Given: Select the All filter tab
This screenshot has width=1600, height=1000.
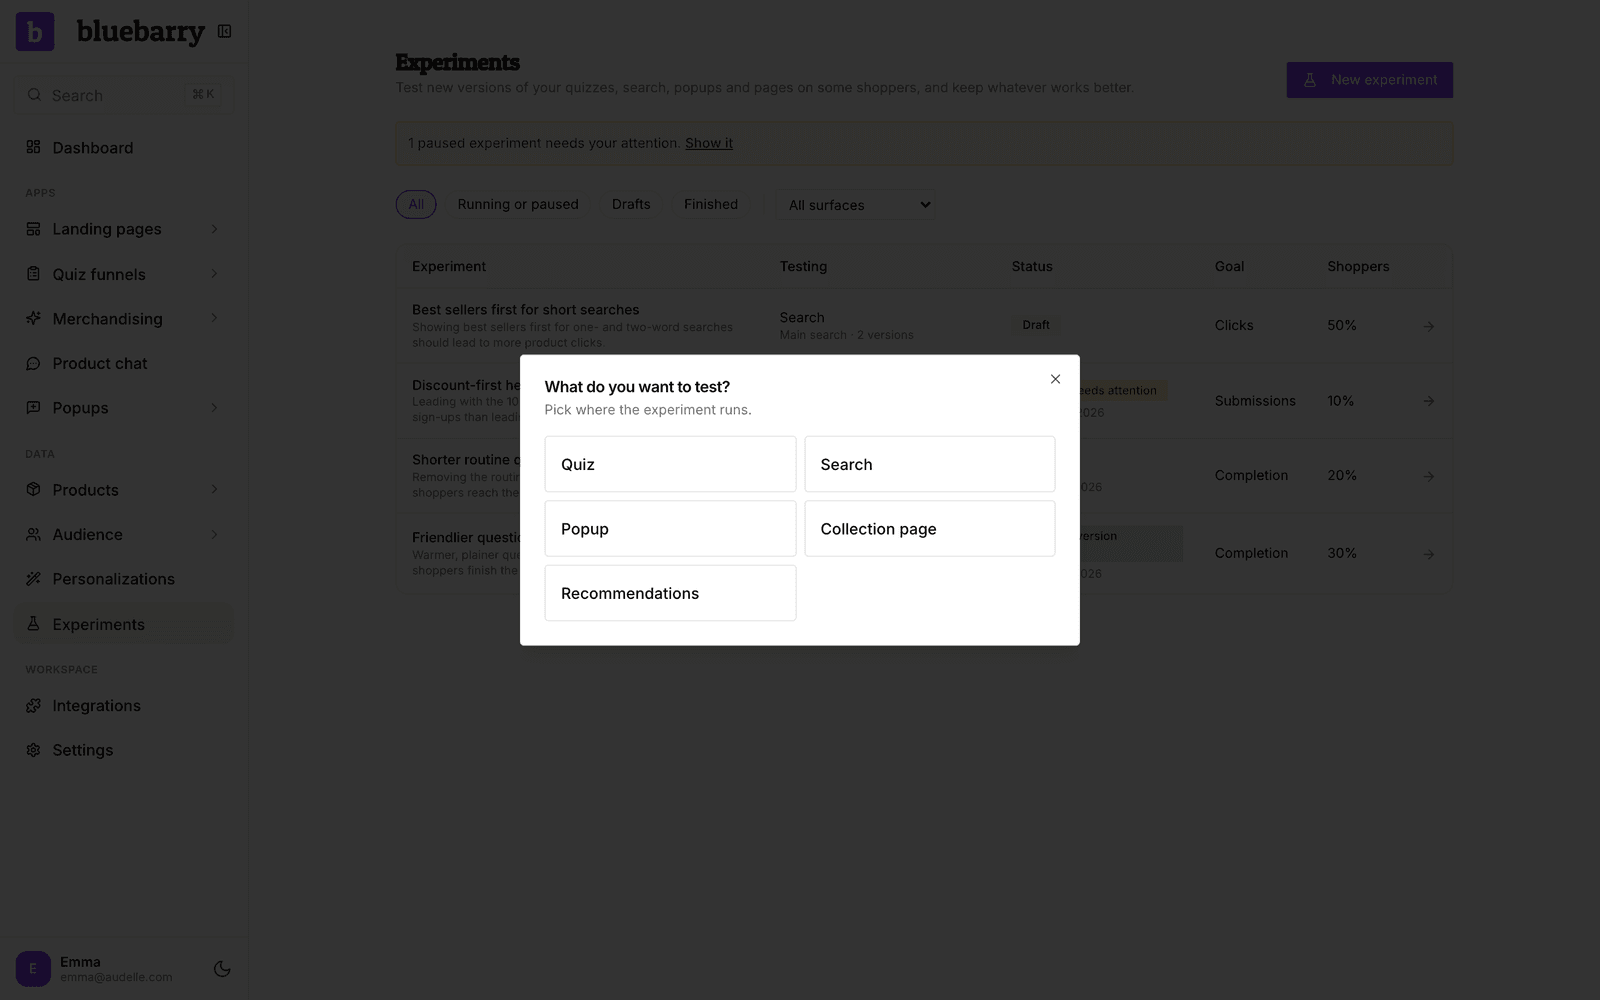Looking at the screenshot, I should click(x=416, y=204).
